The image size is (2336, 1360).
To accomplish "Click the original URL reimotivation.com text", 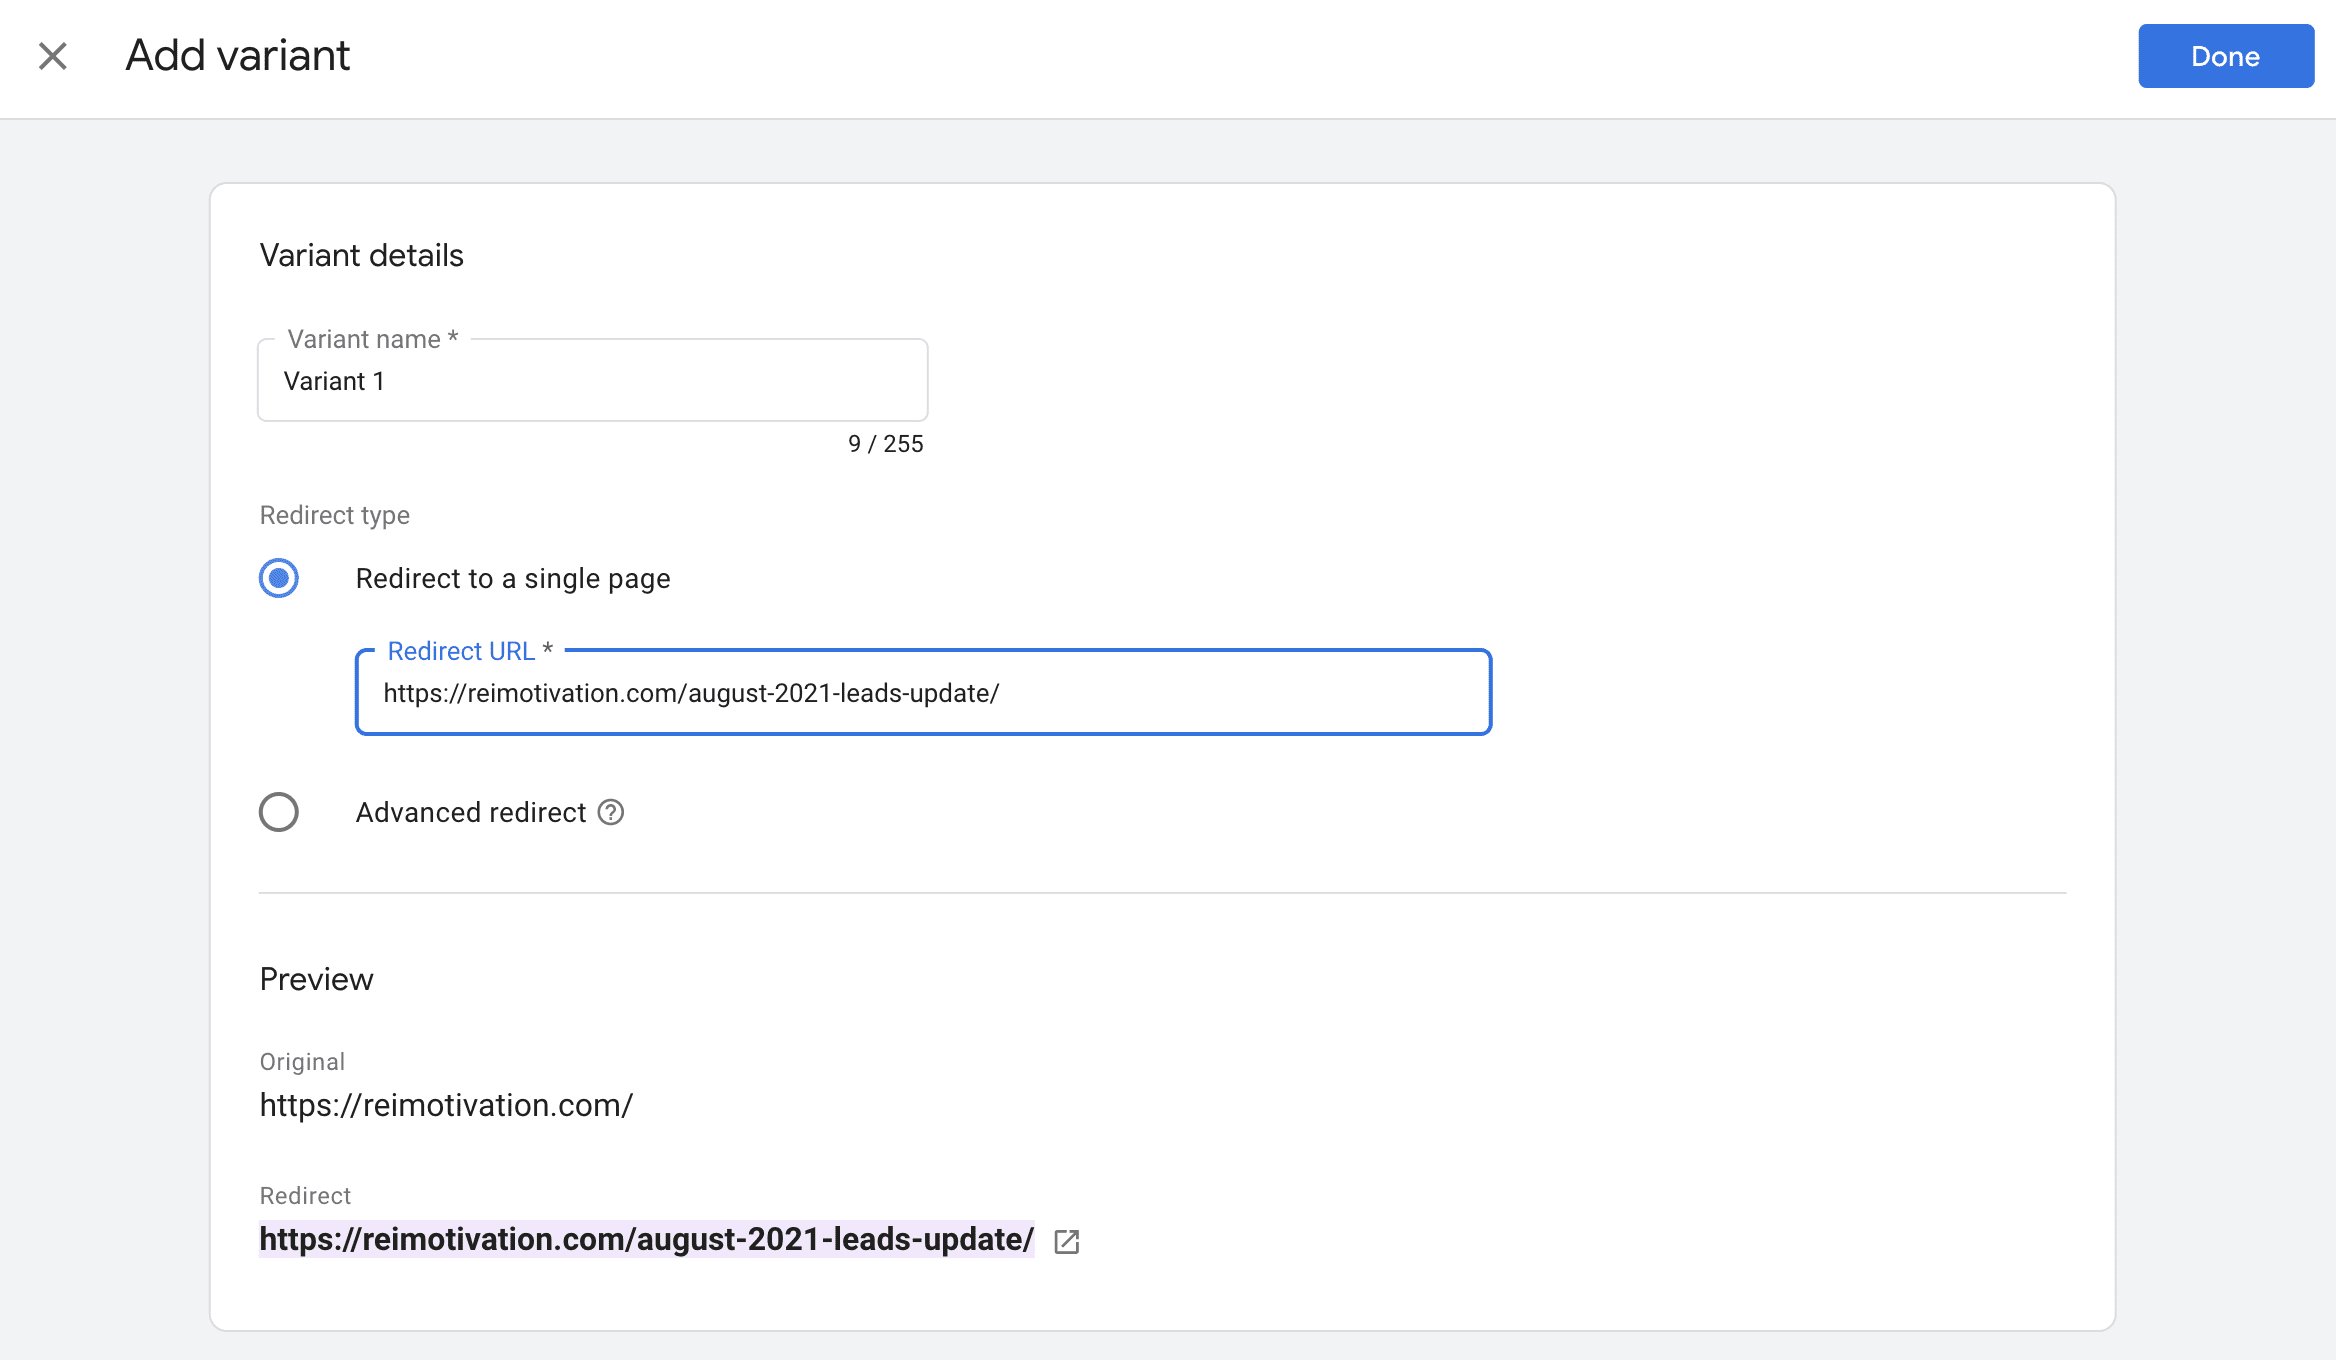I will point(446,1105).
